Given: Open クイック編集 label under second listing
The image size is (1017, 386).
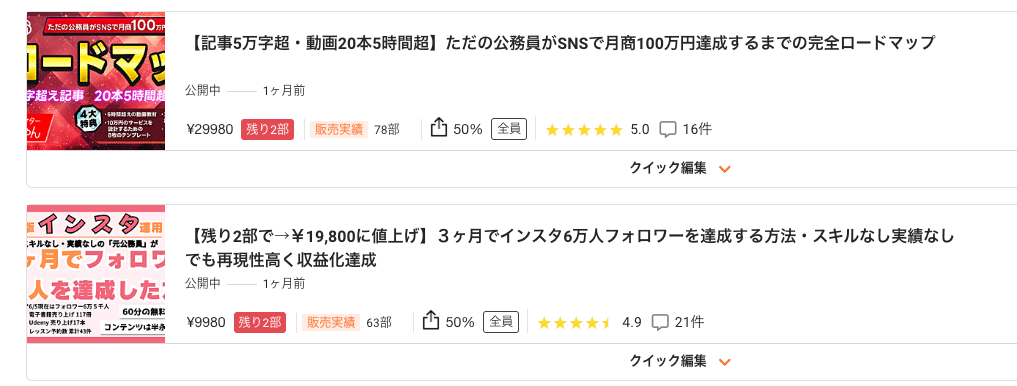Looking at the screenshot, I should coord(668,361).
